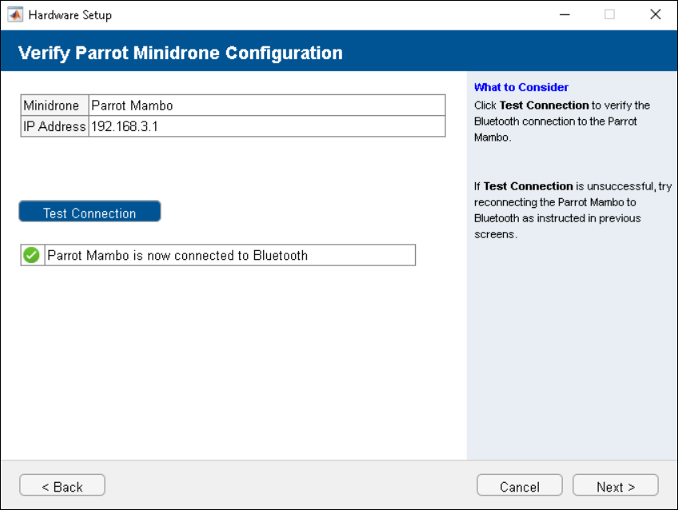Close the Hardware Setup window

pyautogui.click(x=655, y=15)
